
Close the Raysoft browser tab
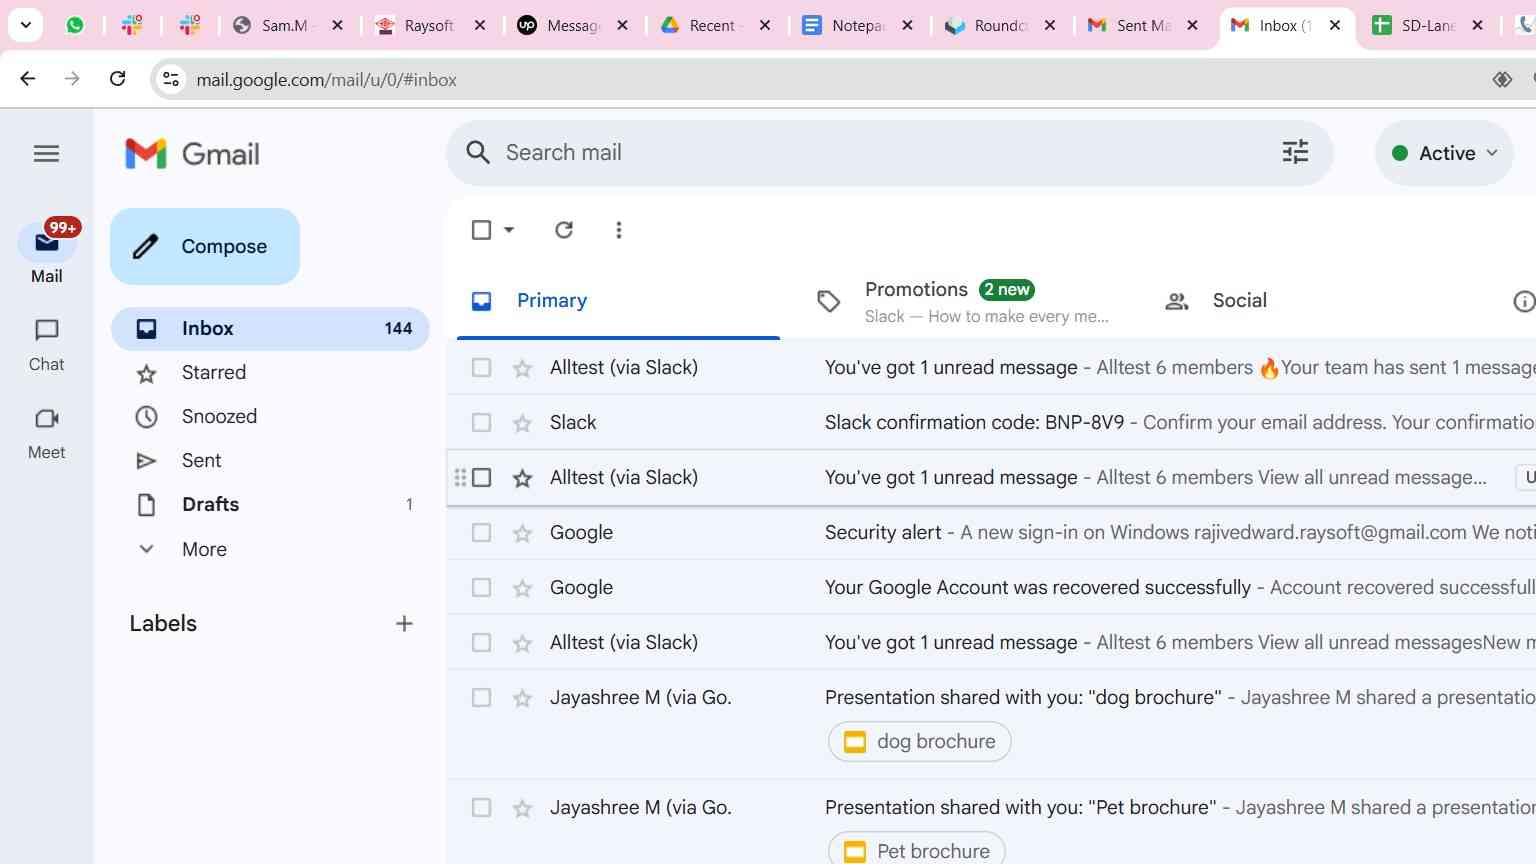[x=480, y=25]
